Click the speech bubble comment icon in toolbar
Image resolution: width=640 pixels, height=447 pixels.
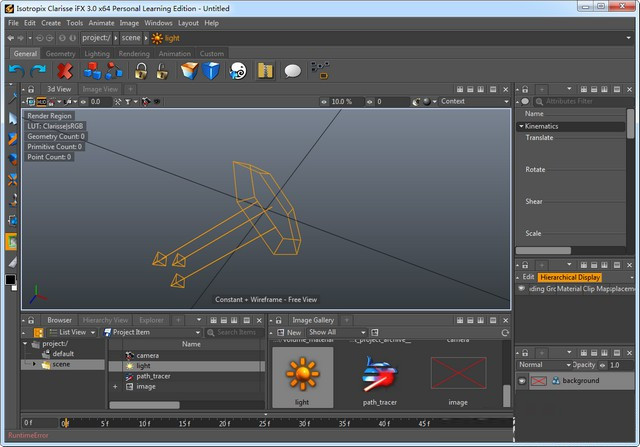pyautogui.click(x=293, y=71)
